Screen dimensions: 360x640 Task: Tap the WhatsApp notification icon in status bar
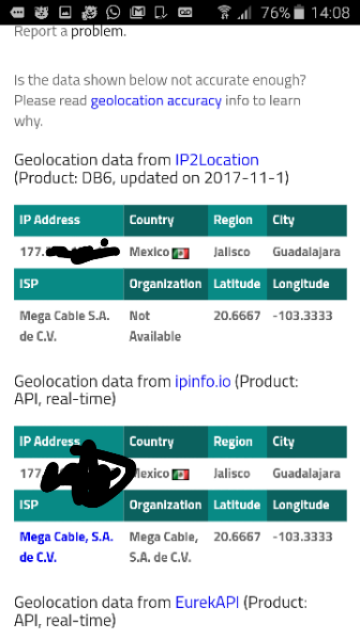pos(113,12)
